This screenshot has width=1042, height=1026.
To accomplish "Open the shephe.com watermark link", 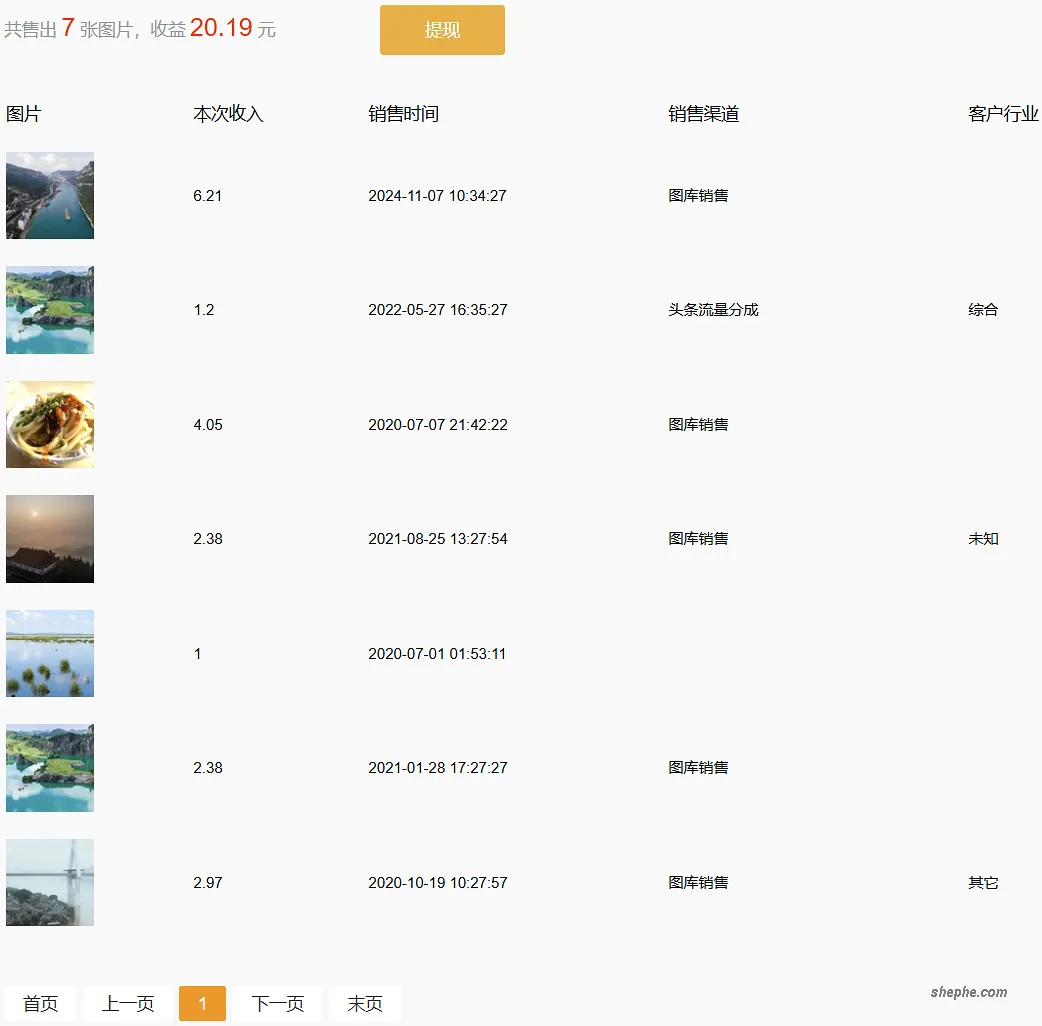I will [x=968, y=992].
